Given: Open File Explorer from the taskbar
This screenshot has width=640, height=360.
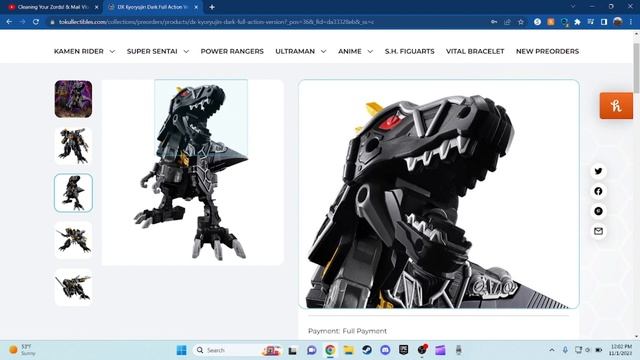Looking at the screenshot, I should click(348, 350).
